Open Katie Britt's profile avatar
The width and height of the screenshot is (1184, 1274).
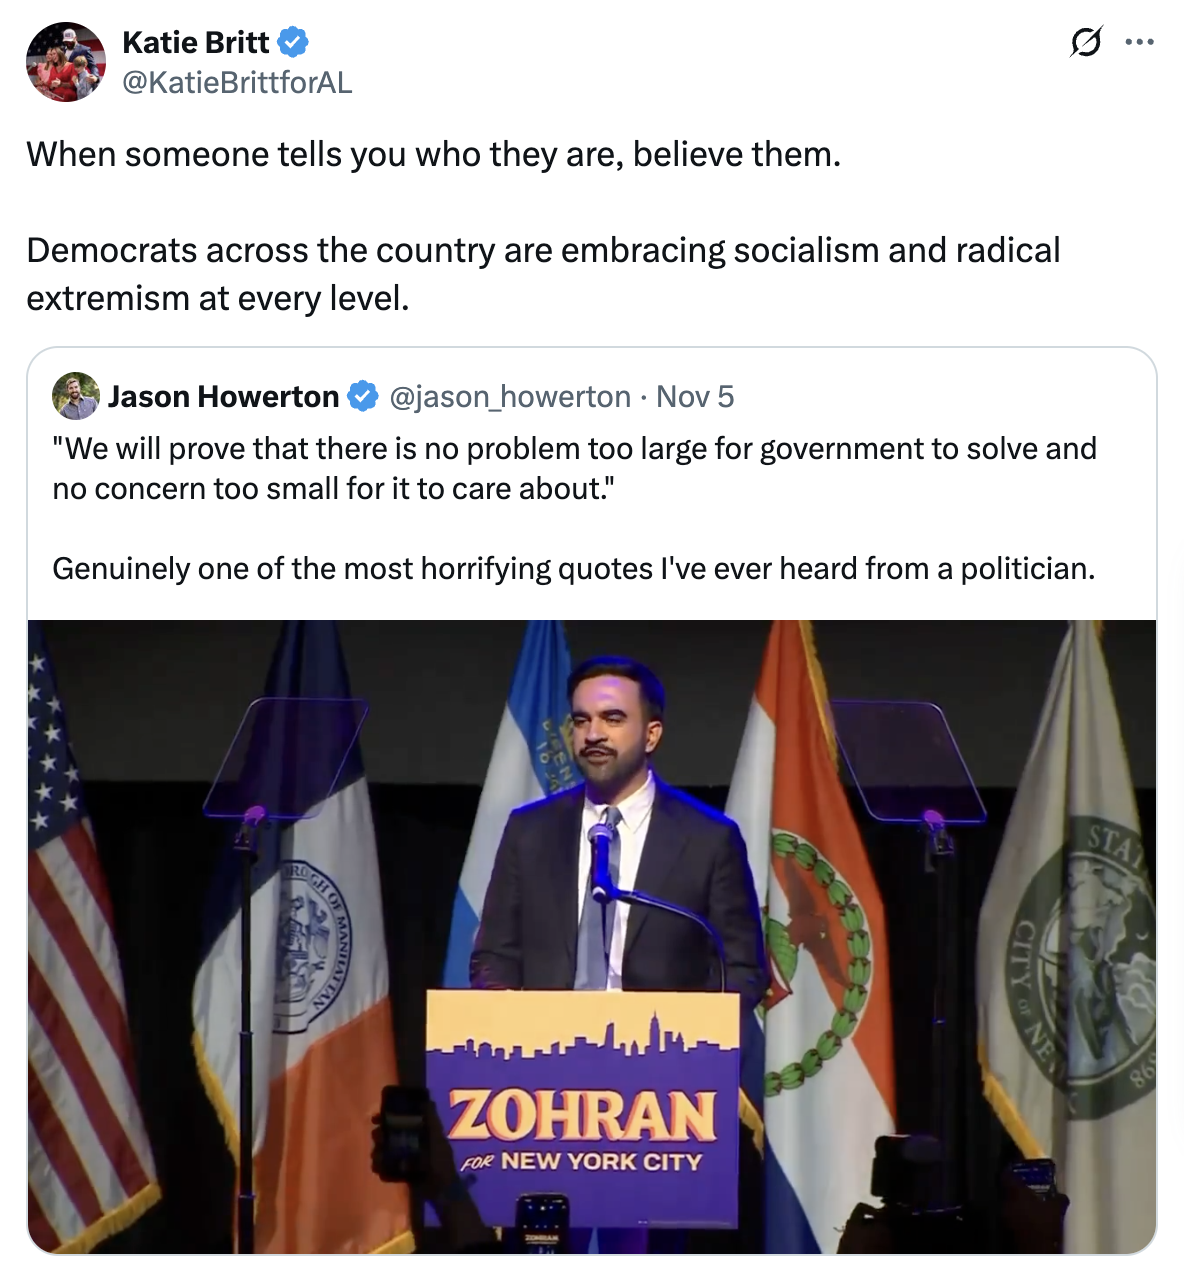[65, 62]
